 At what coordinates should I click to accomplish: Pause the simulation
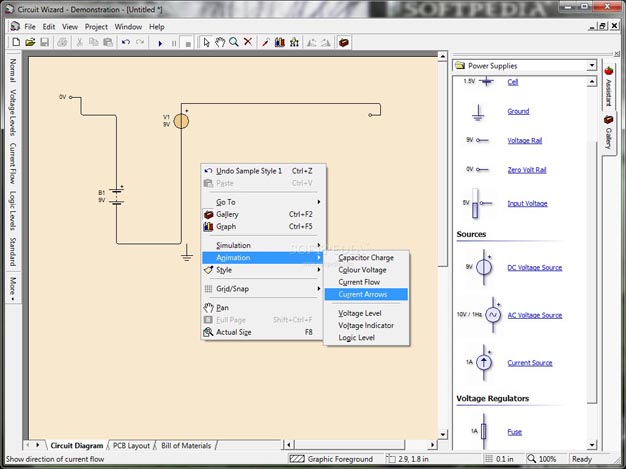(x=174, y=43)
